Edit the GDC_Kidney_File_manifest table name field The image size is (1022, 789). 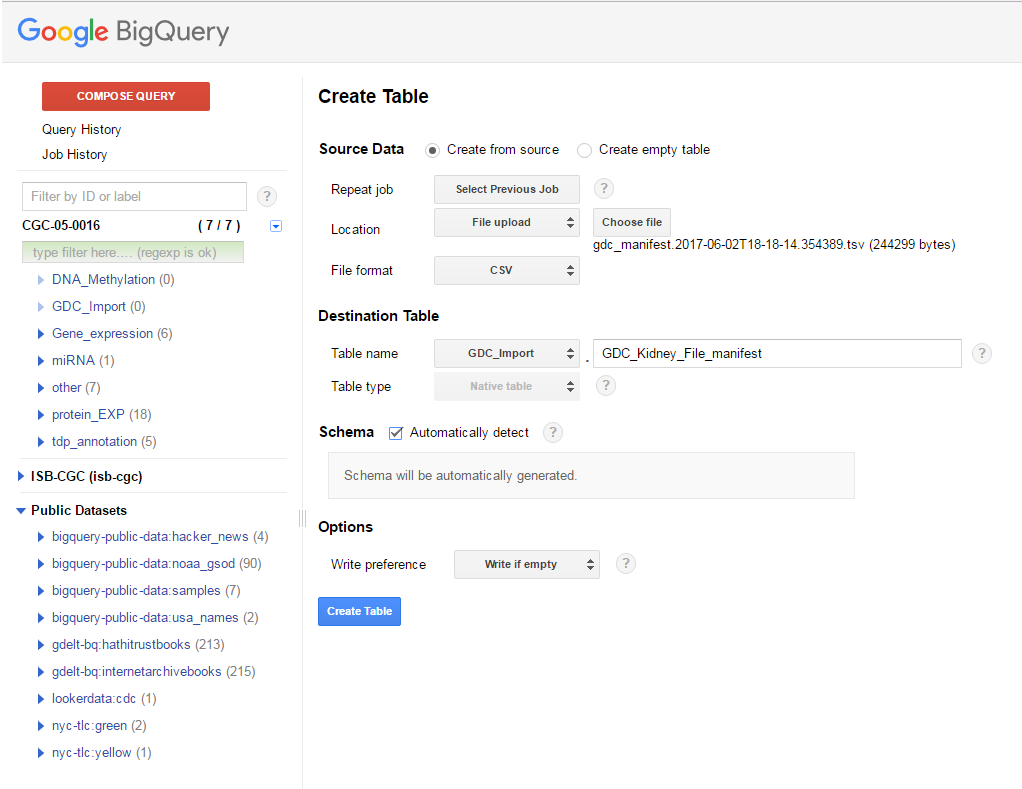coord(777,353)
